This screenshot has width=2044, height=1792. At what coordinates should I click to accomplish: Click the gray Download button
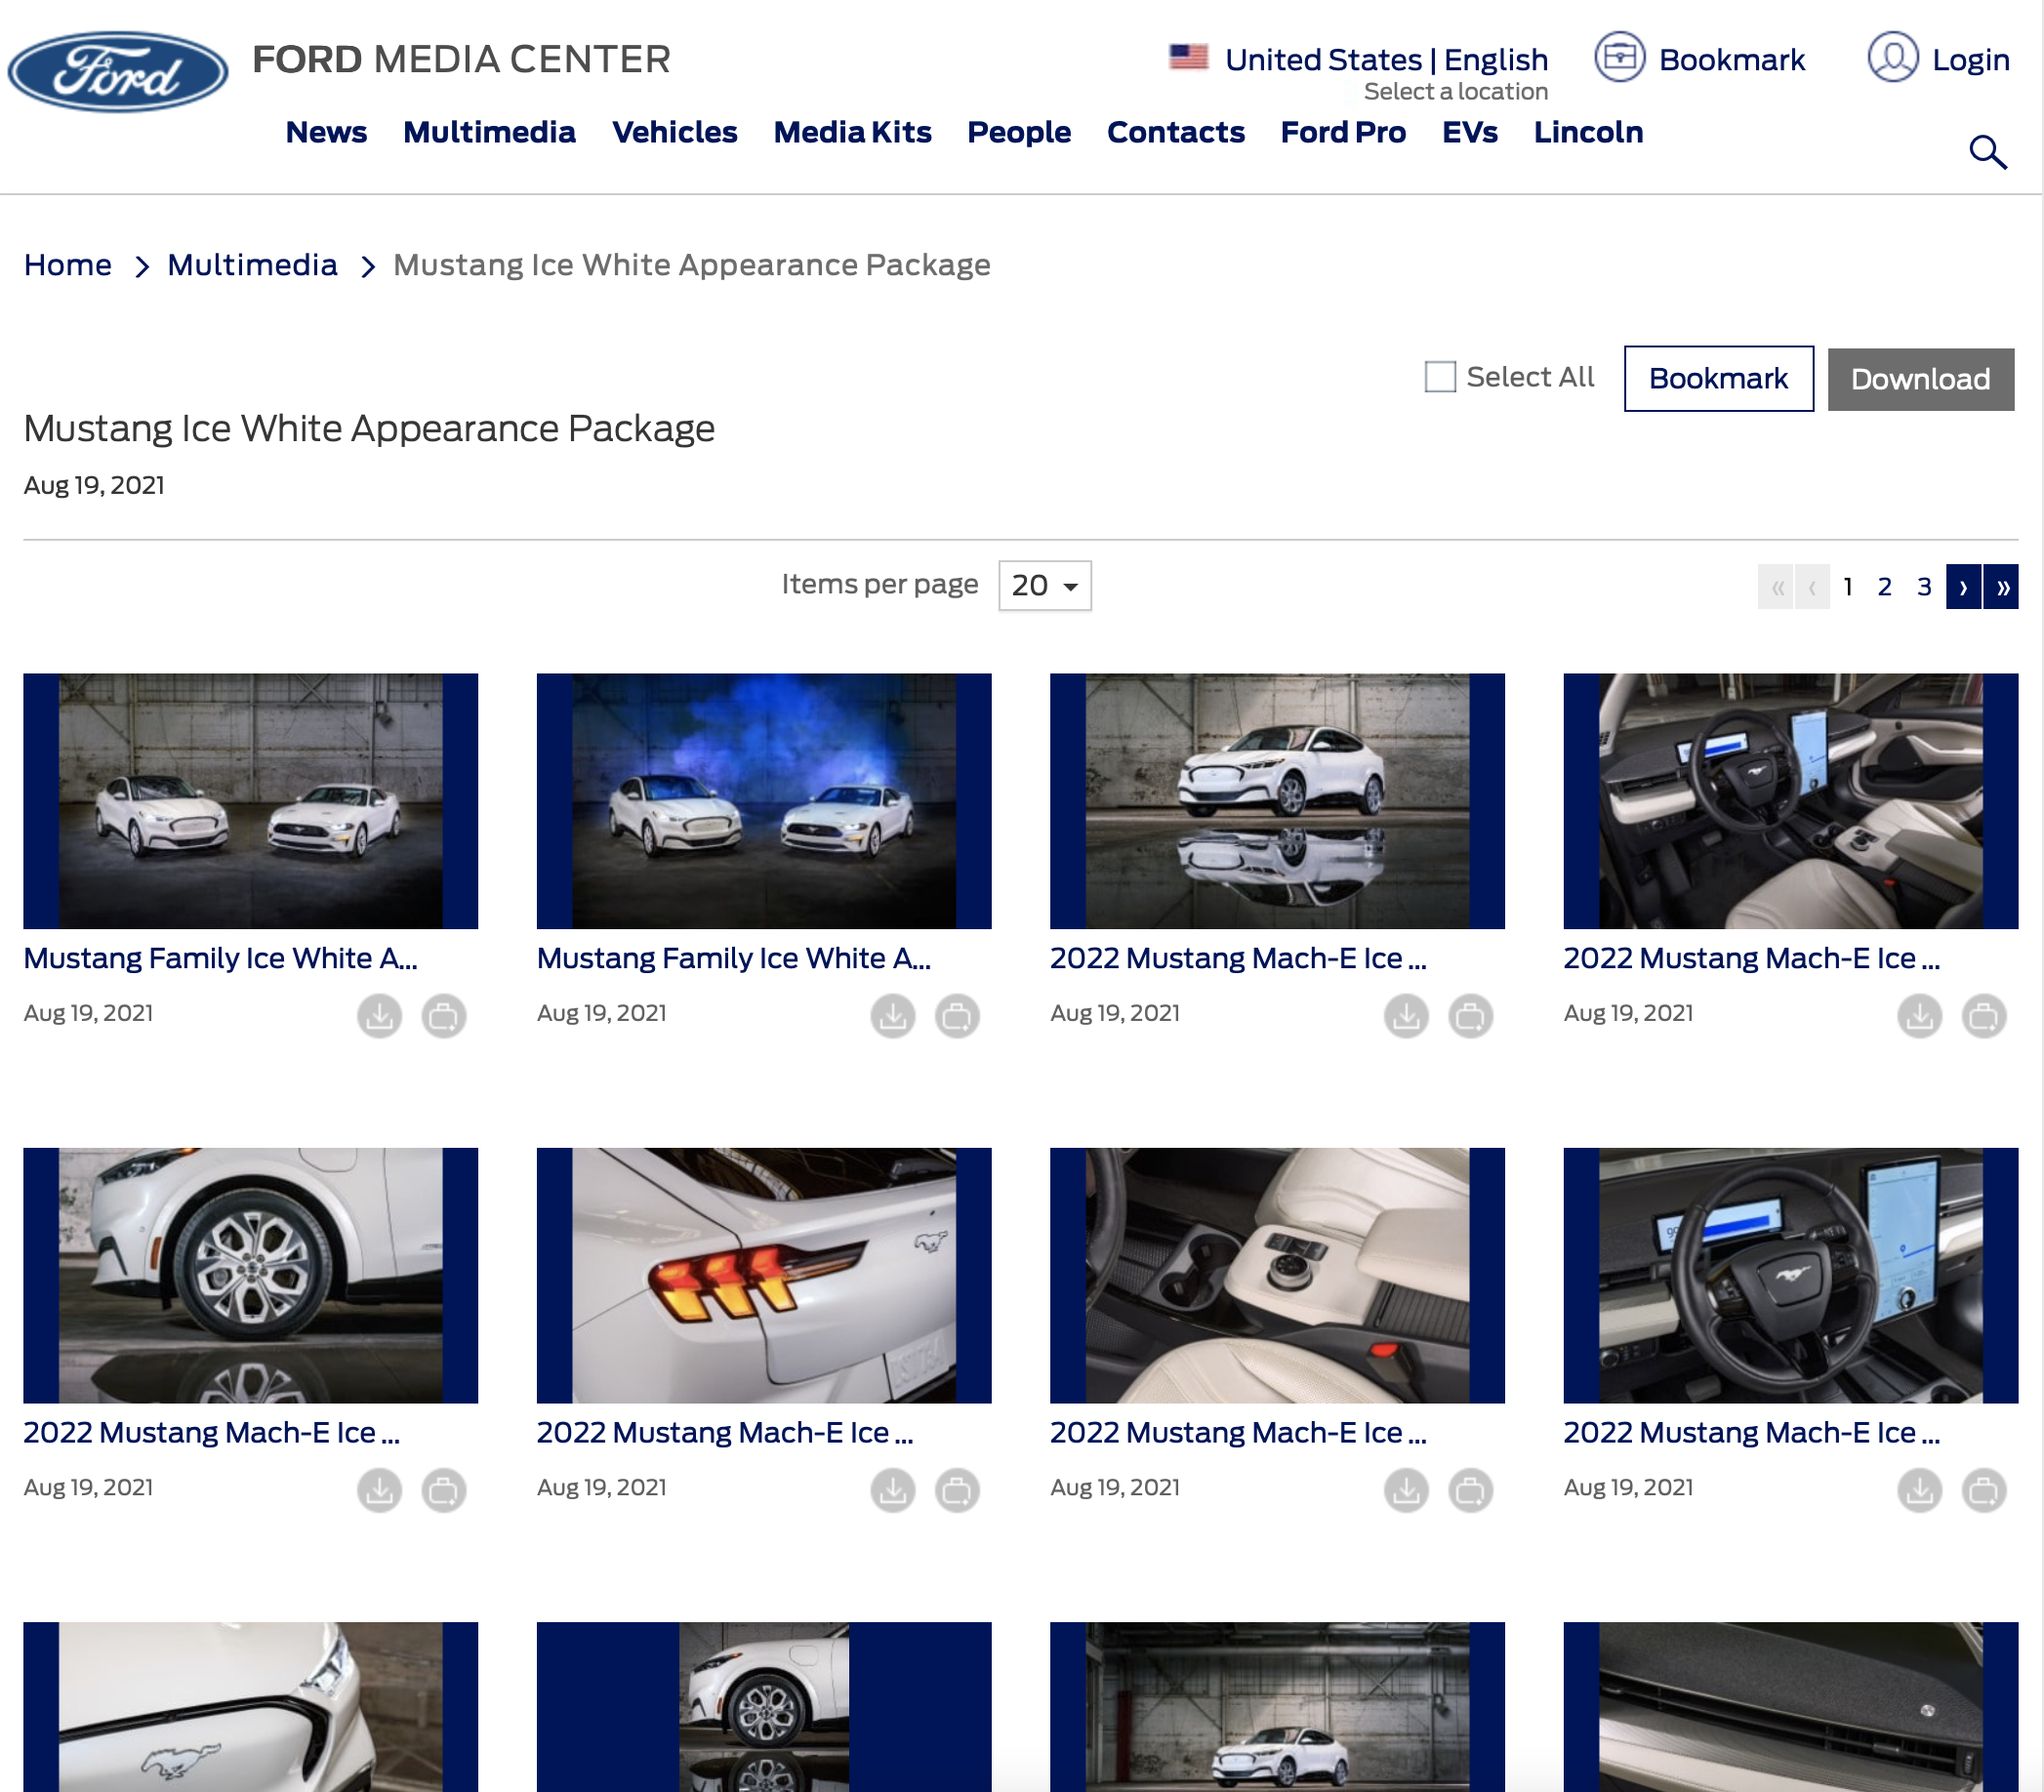(1920, 379)
